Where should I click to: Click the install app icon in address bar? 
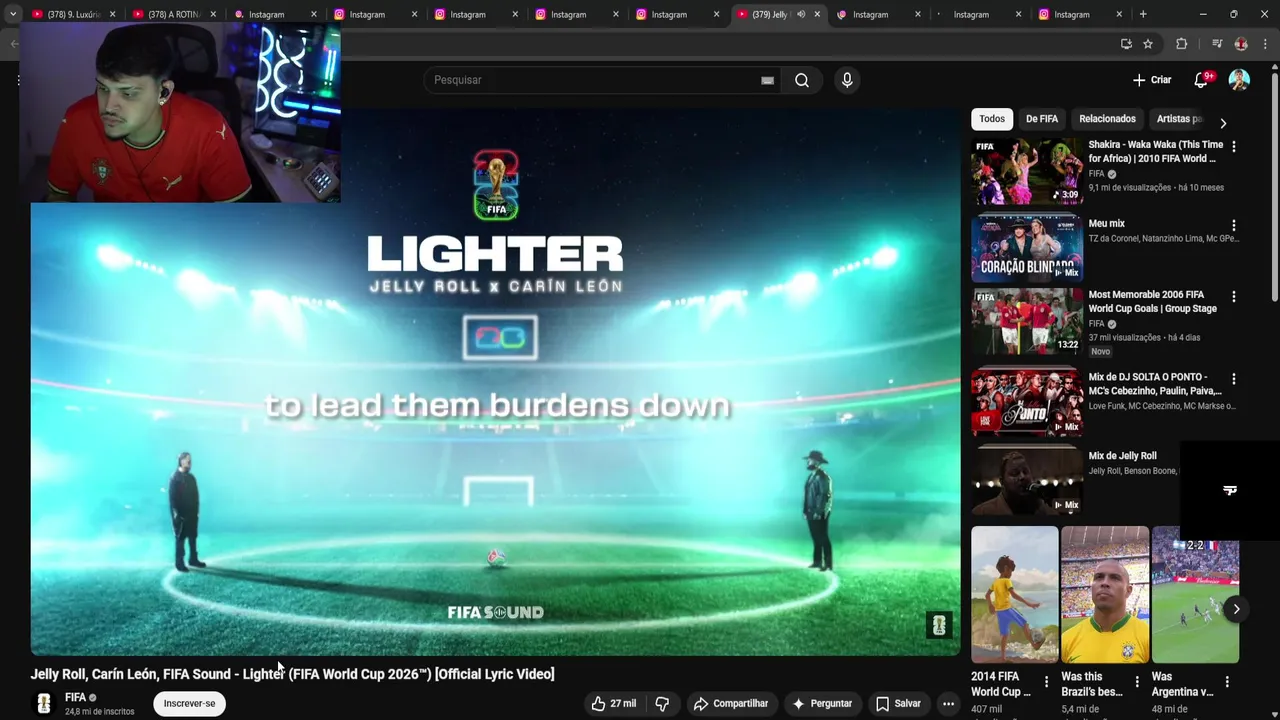1126,44
